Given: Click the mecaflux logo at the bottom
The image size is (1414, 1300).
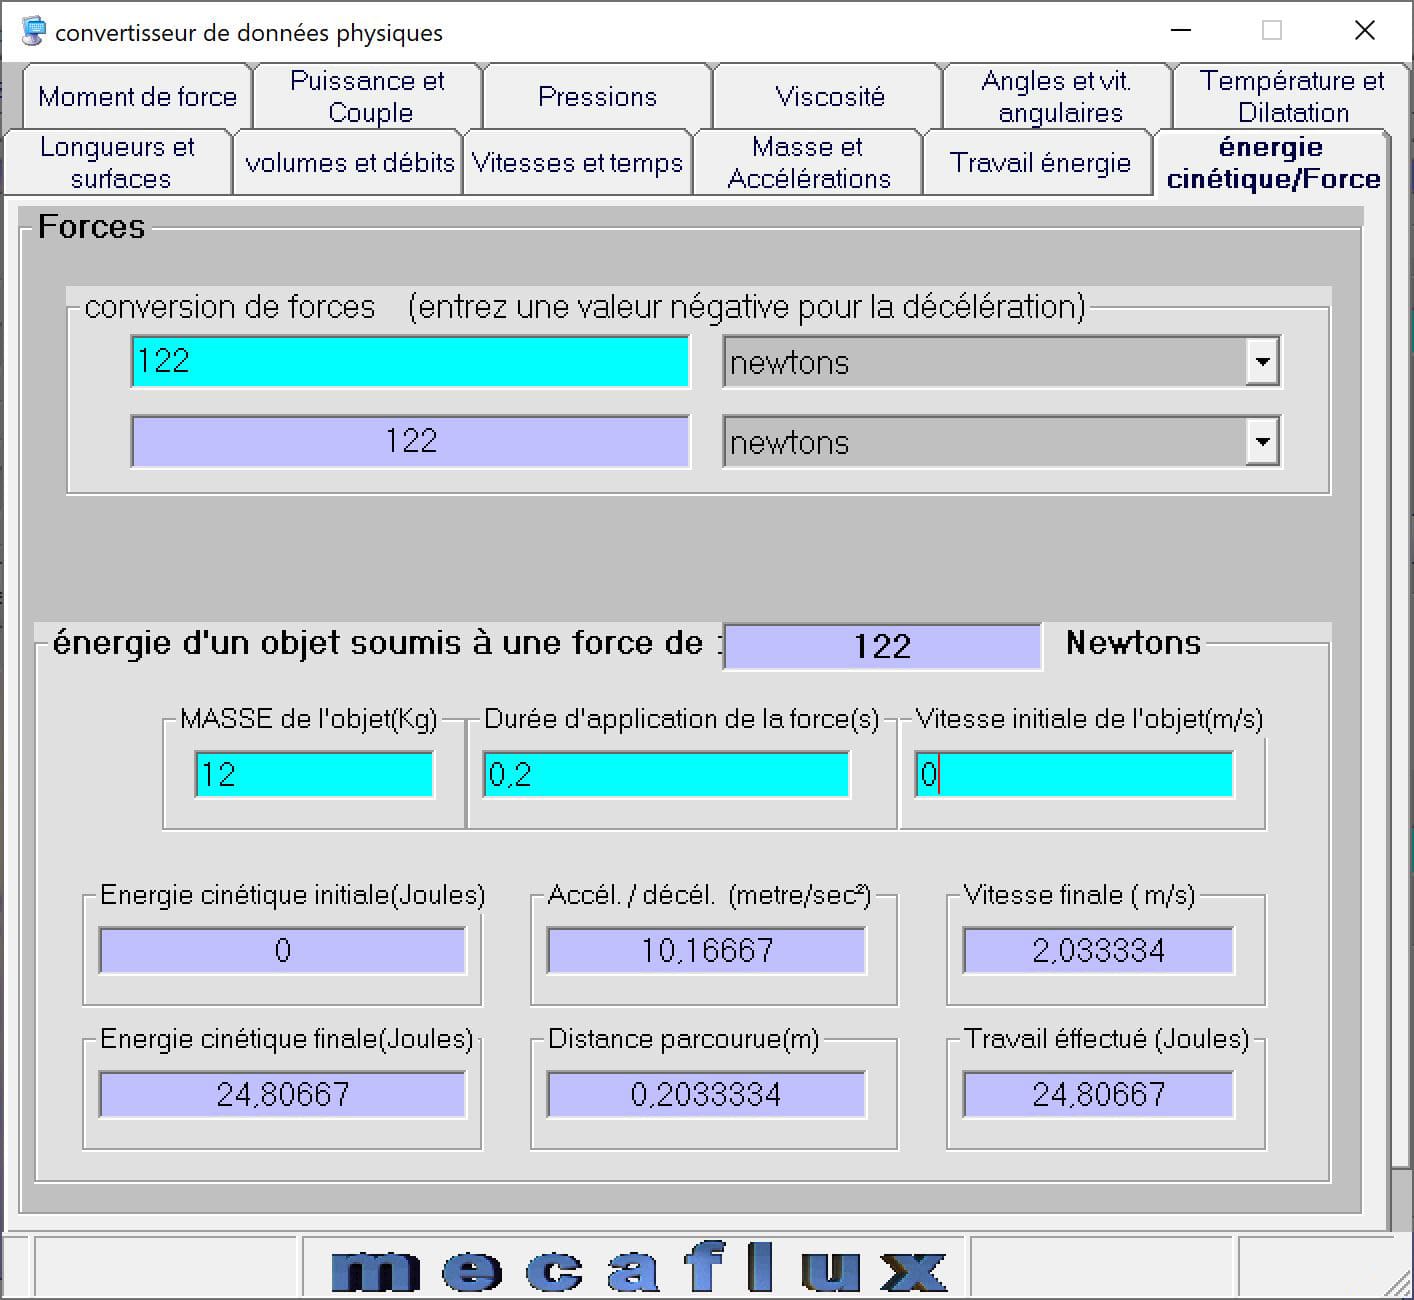Looking at the screenshot, I should coord(636,1268).
